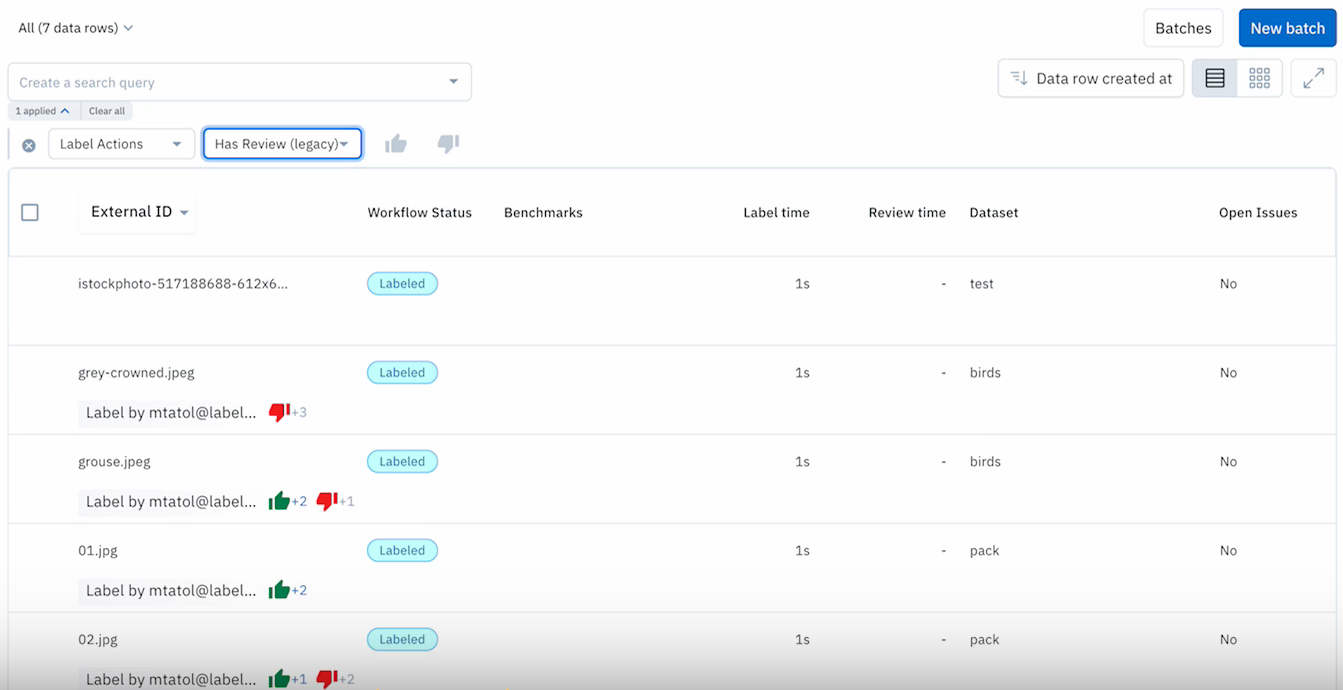
Task: Click red thumbs down on 02.jpg row
Action: [327, 679]
